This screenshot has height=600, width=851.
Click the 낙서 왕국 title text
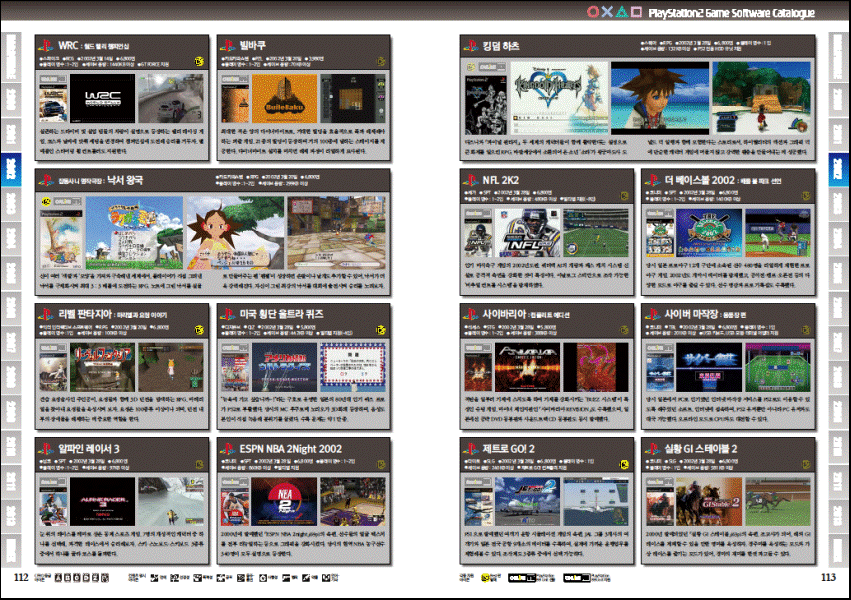point(125,180)
